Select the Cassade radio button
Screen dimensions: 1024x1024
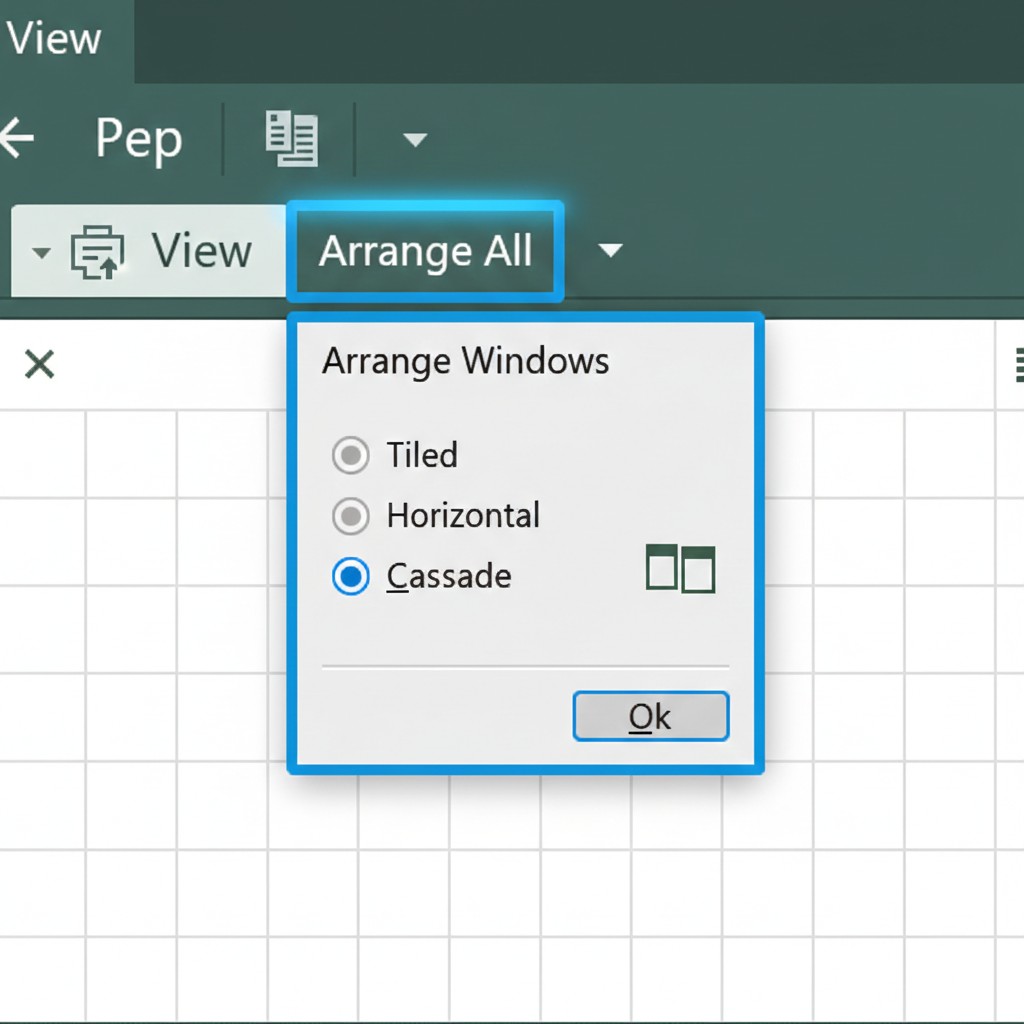(x=351, y=577)
